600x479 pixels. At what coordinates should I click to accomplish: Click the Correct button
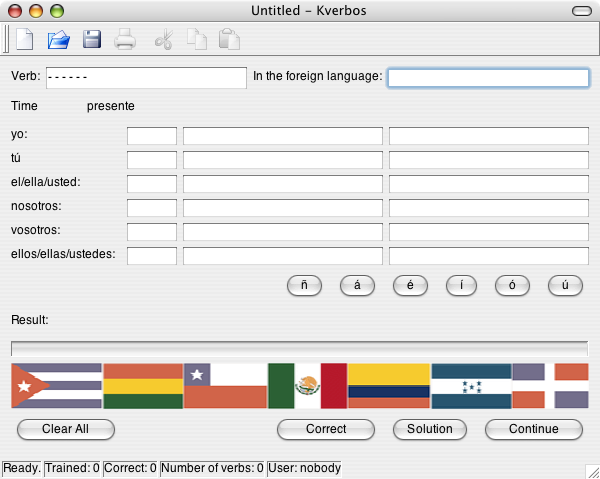click(326, 429)
